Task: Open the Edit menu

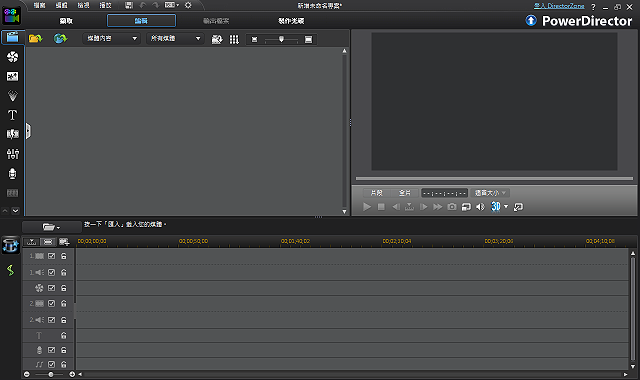Action: 62,5
